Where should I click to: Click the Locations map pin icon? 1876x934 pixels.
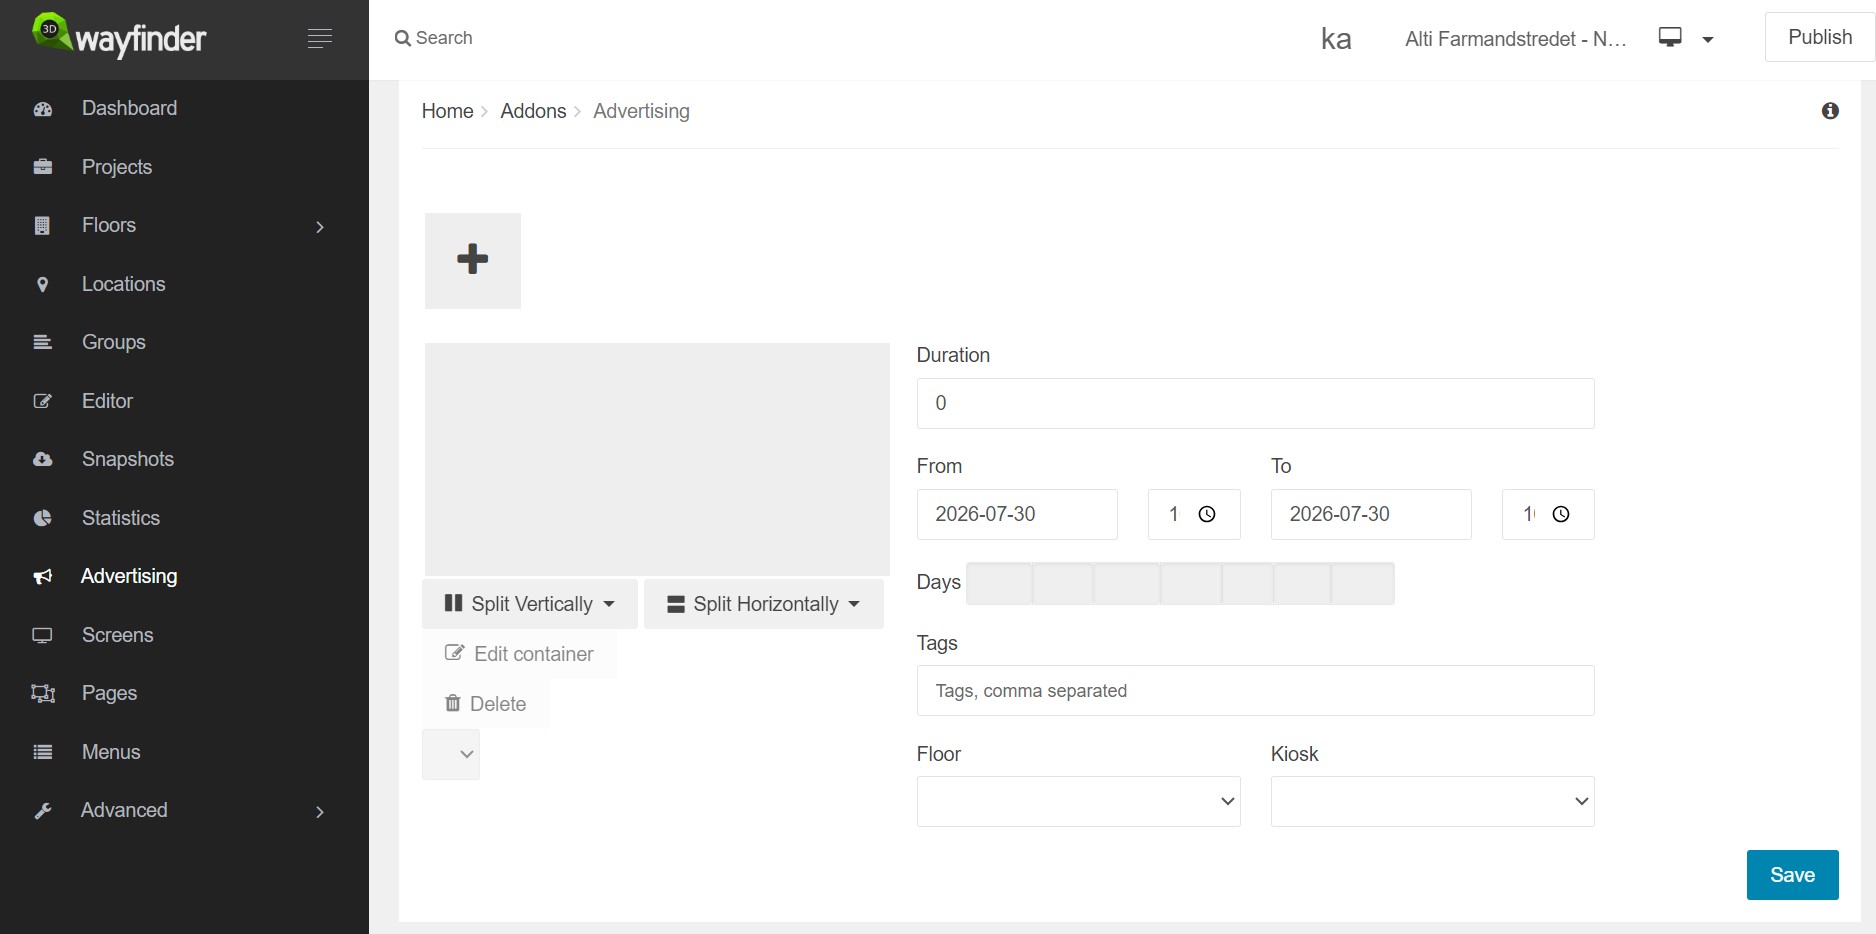42,285
